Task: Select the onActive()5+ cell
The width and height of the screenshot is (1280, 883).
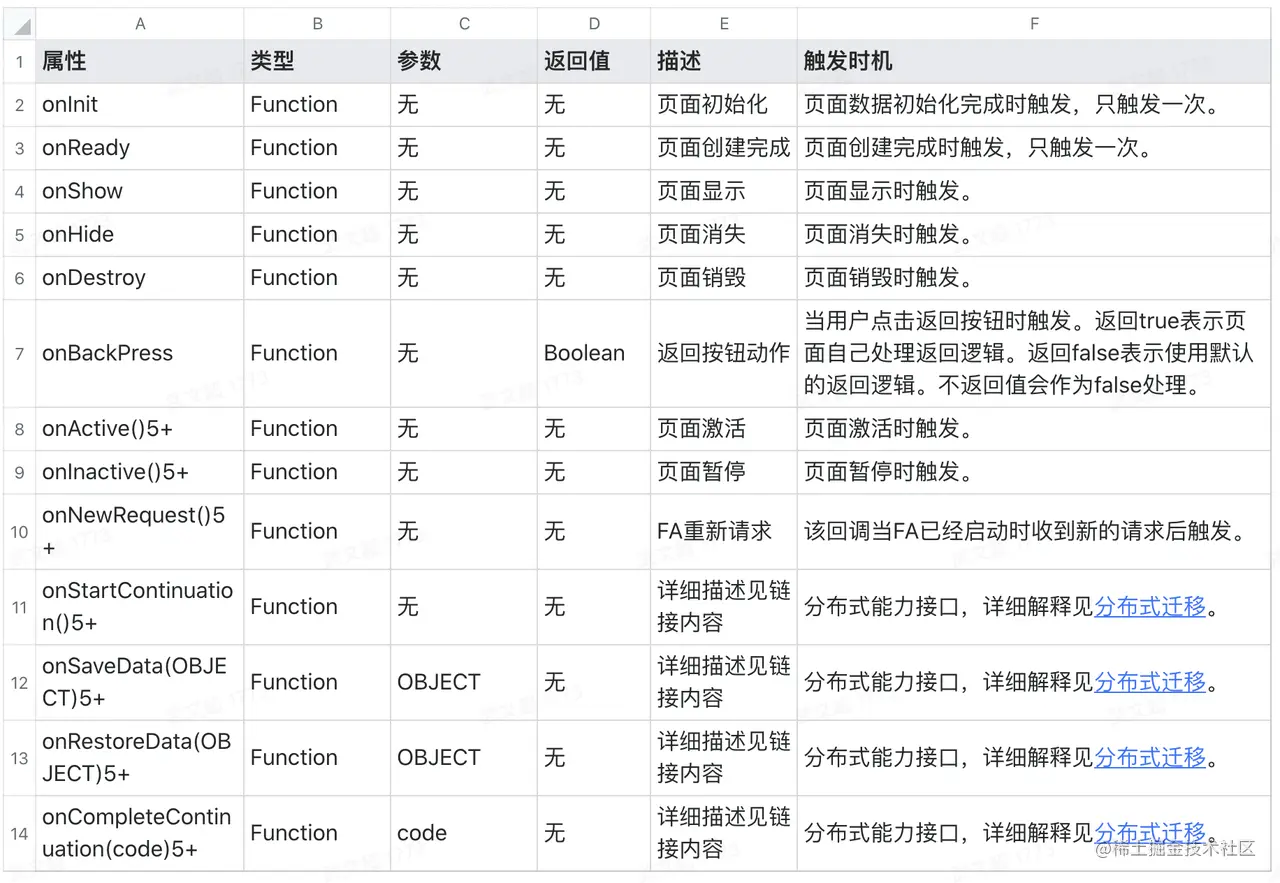Action: (x=140, y=429)
